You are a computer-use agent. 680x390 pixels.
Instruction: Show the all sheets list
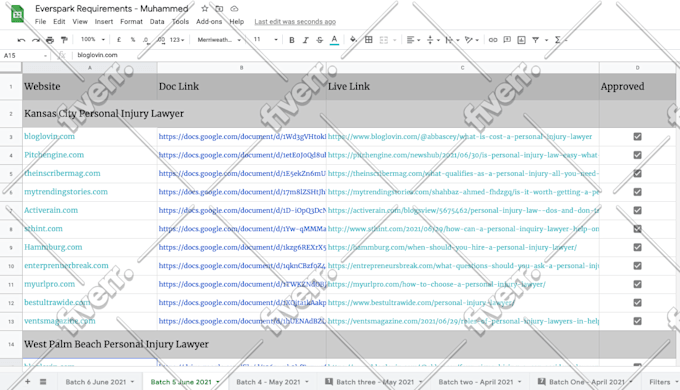pos(43,382)
